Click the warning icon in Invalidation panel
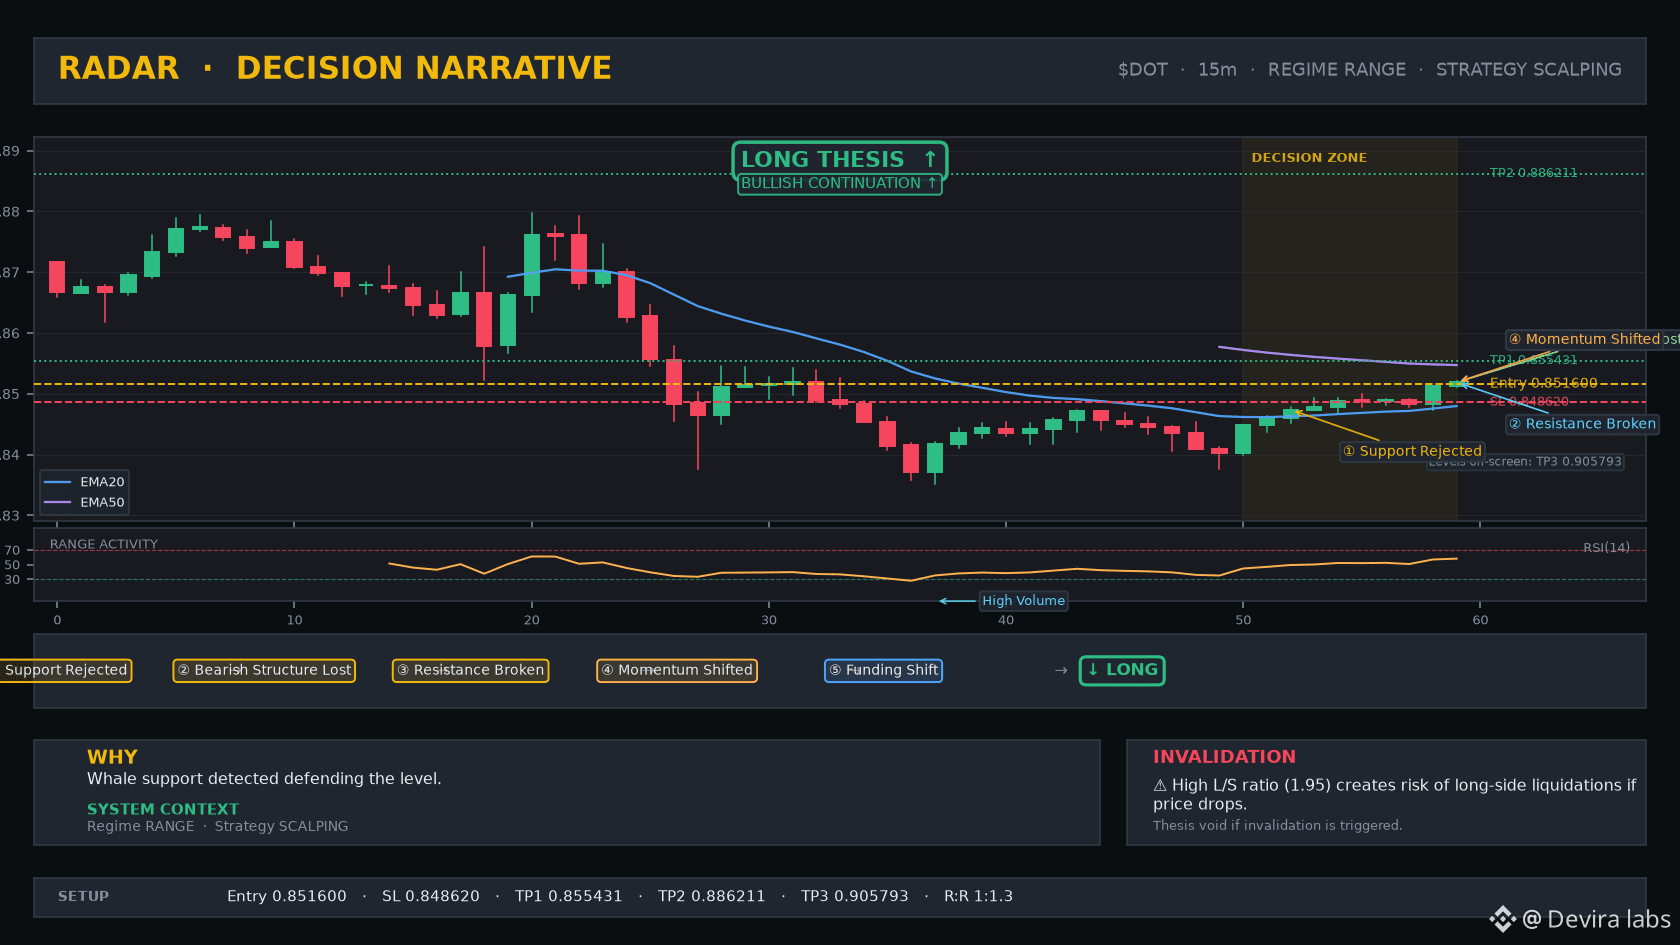Viewport: 1680px width, 945px height. coord(1160,786)
